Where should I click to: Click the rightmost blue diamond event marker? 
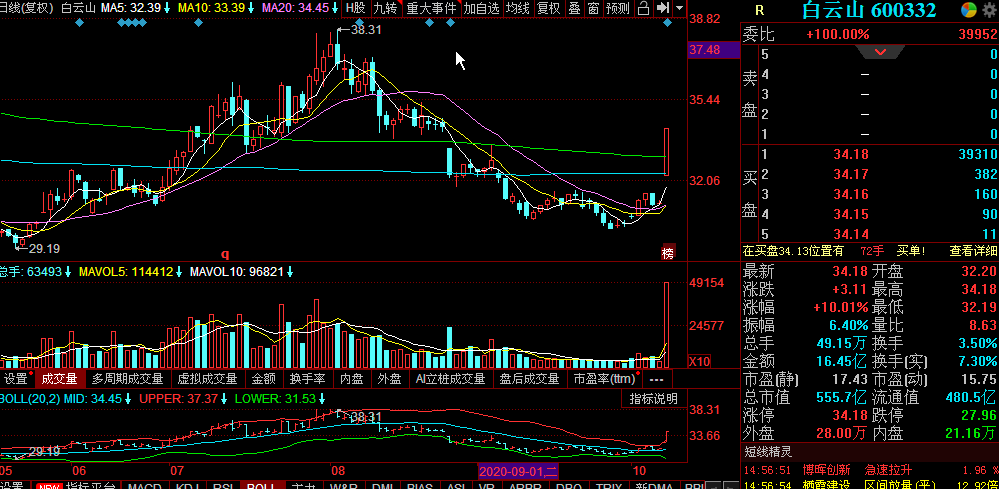tap(668, 23)
